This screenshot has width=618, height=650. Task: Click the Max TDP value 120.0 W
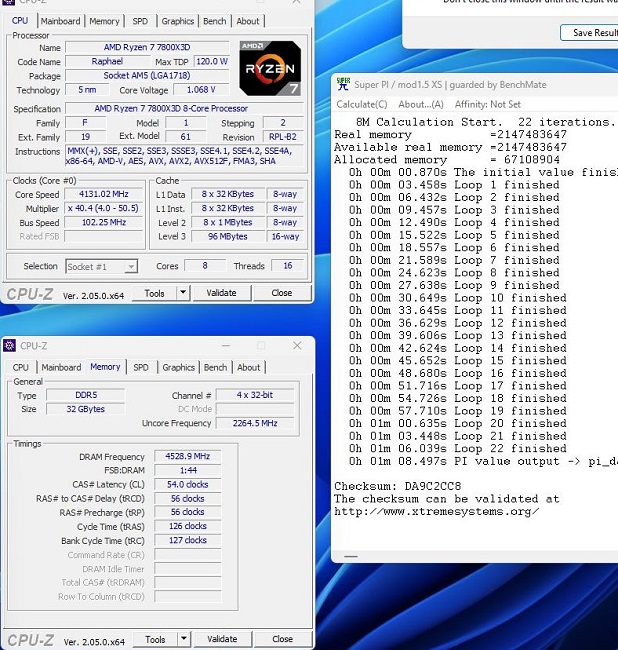click(212, 61)
